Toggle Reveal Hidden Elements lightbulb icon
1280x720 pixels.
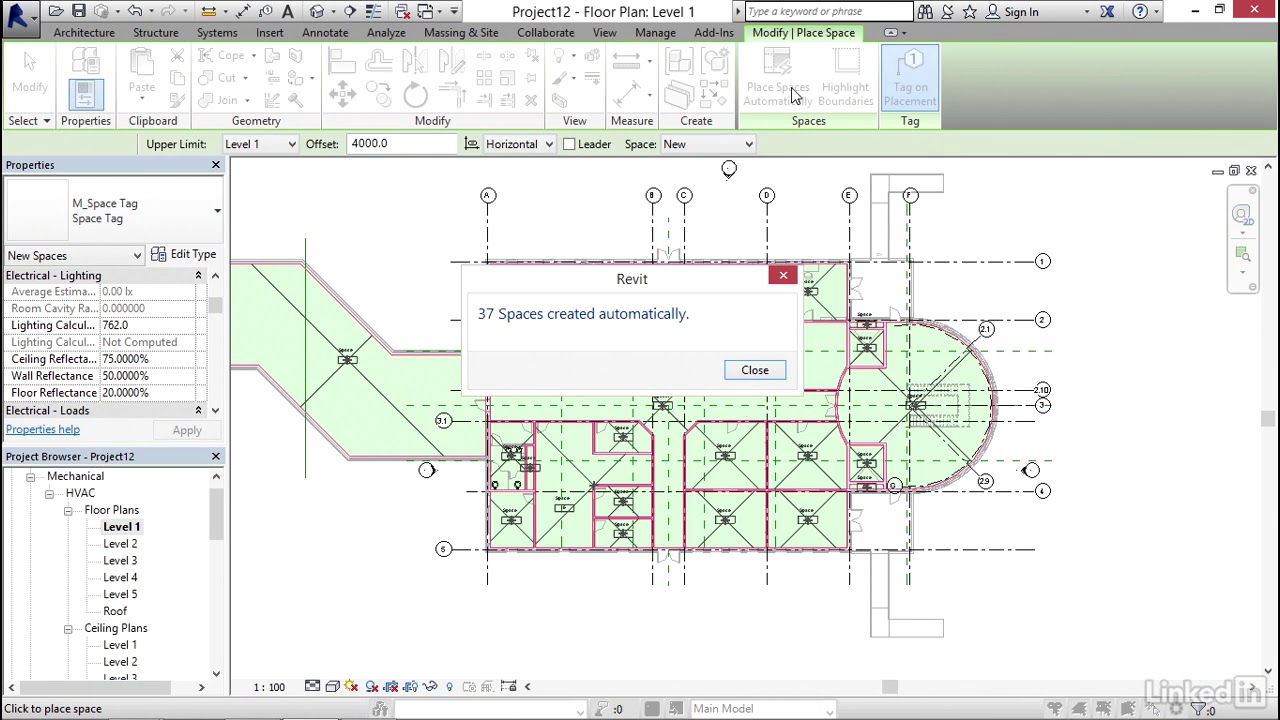tap(449, 686)
